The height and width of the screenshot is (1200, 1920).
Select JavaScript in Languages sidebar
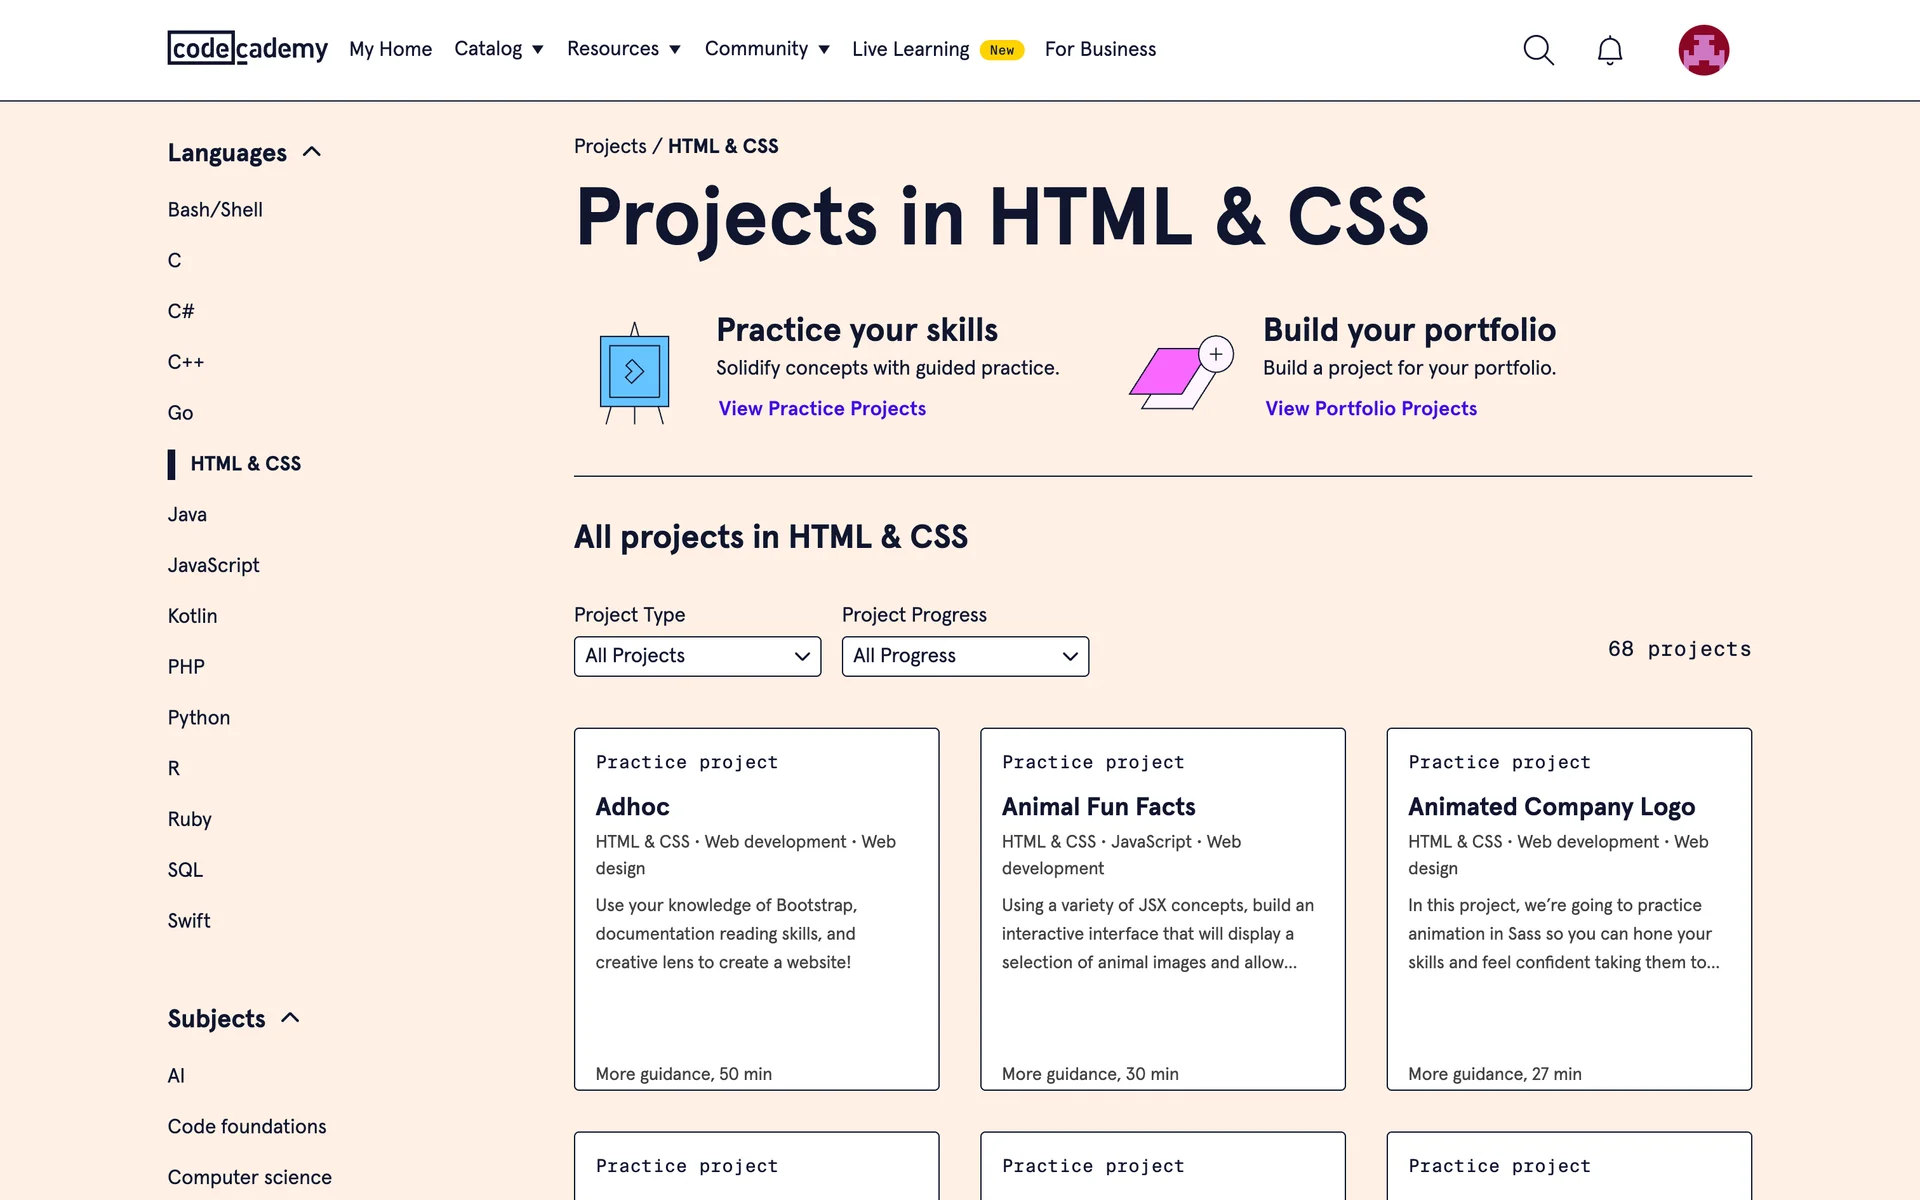click(213, 565)
